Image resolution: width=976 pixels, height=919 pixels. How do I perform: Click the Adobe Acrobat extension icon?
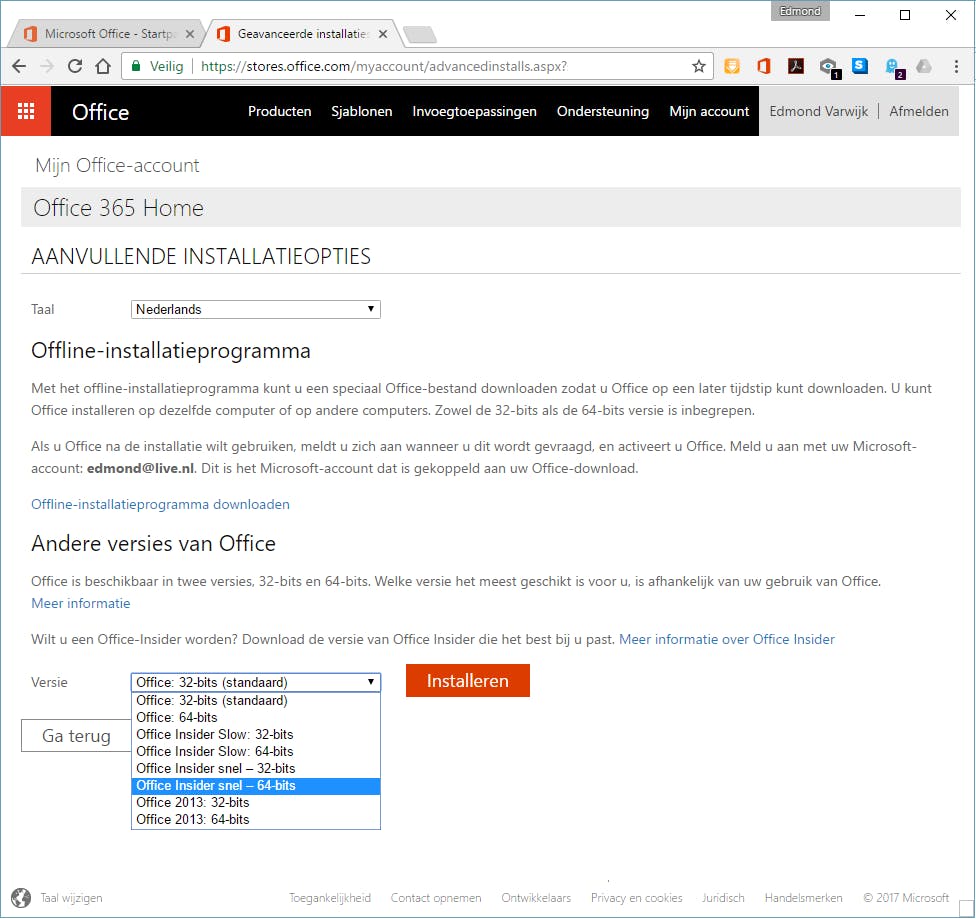click(795, 66)
